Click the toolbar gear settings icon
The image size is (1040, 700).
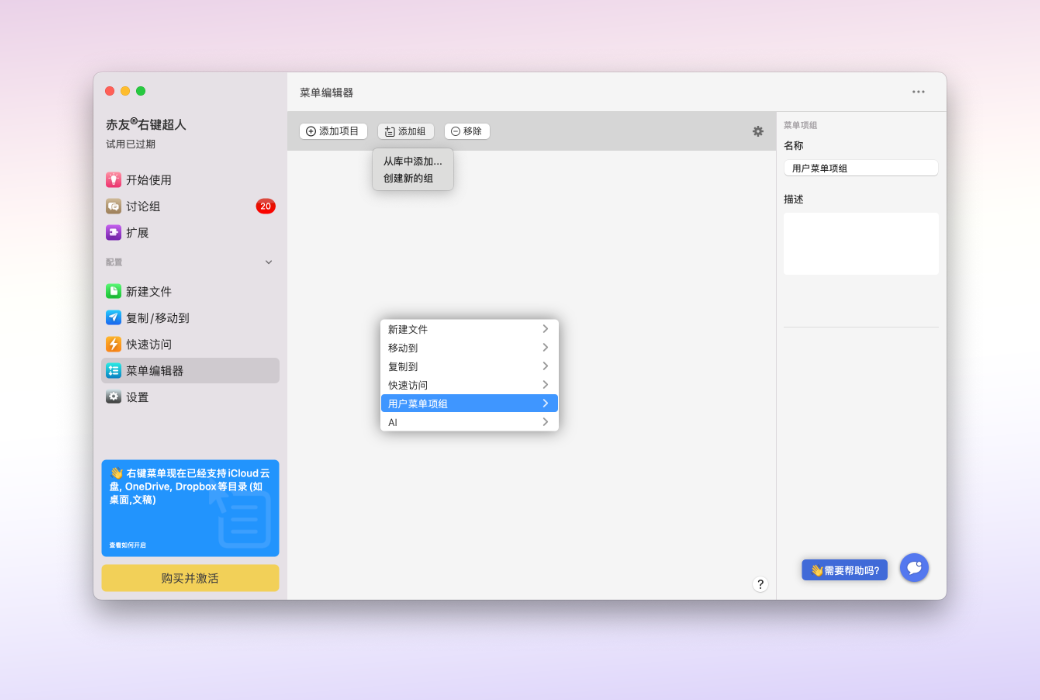pyautogui.click(x=757, y=131)
